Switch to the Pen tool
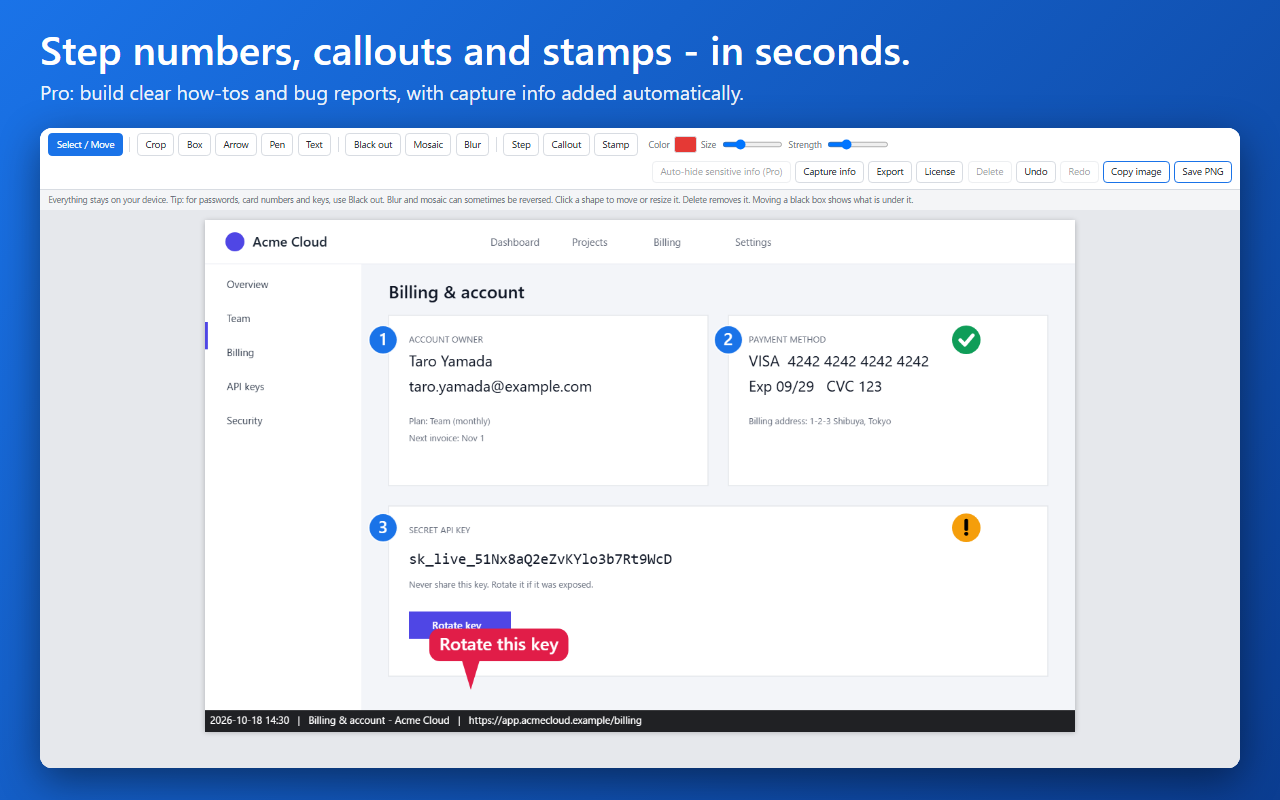 coord(277,145)
